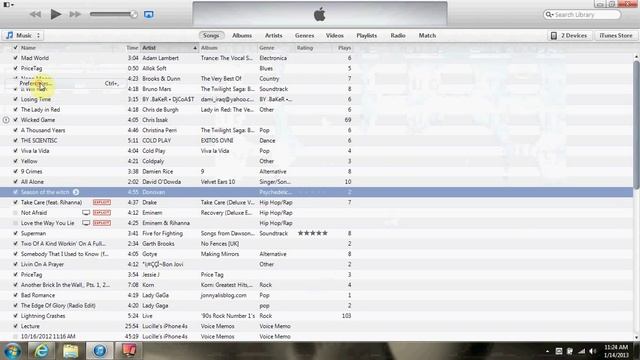The height and width of the screenshot is (360, 640).
Task: Sort by the Album column header
Action: (x=209, y=48)
